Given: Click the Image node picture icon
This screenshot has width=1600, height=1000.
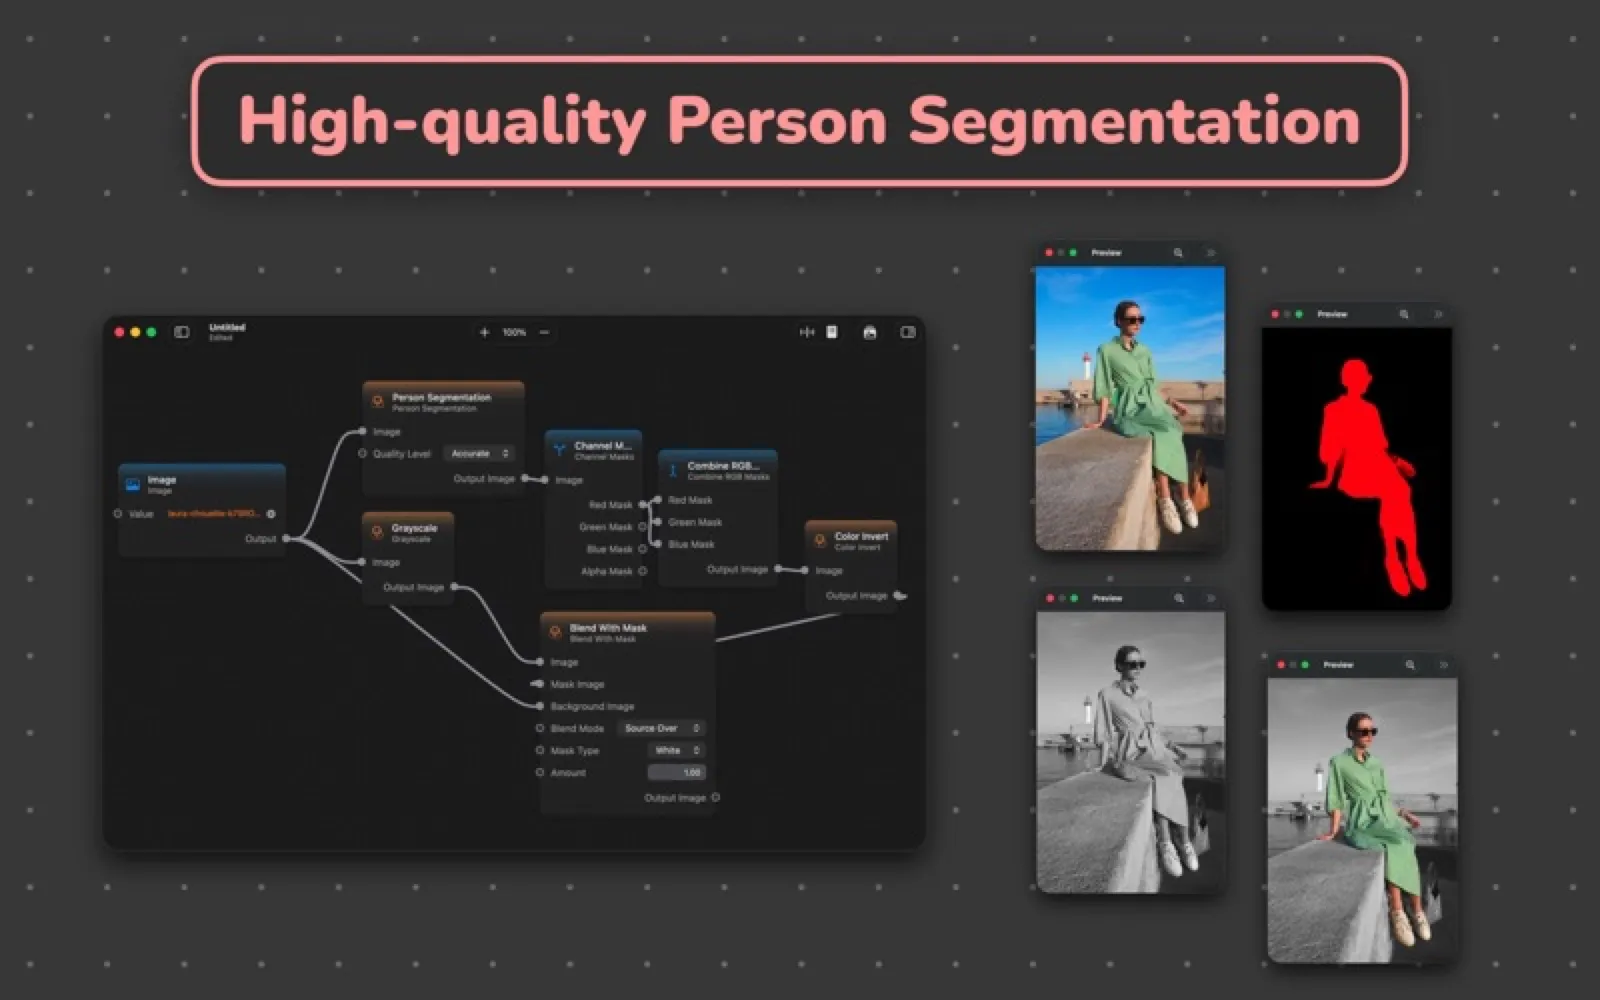Looking at the screenshot, I should click(133, 484).
